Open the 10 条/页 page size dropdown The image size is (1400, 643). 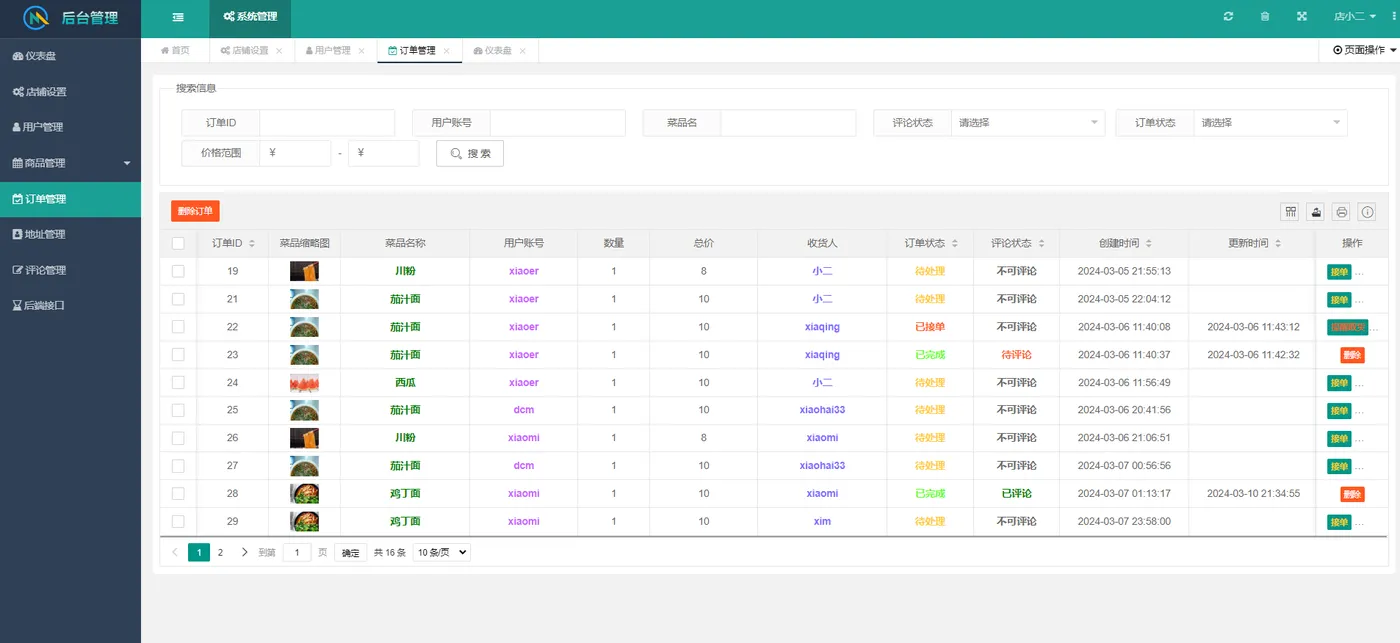click(441, 552)
